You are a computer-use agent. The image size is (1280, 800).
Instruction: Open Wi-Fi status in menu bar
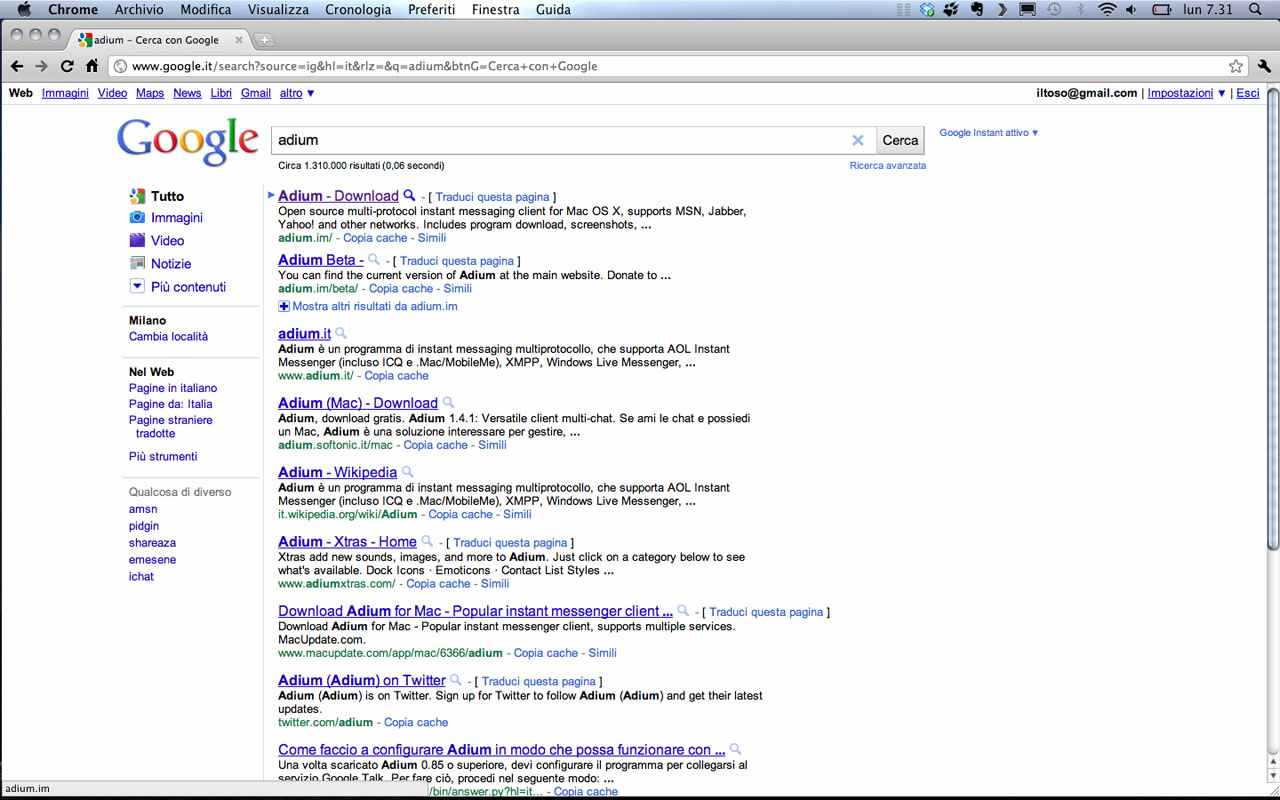[x=1106, y=9]
